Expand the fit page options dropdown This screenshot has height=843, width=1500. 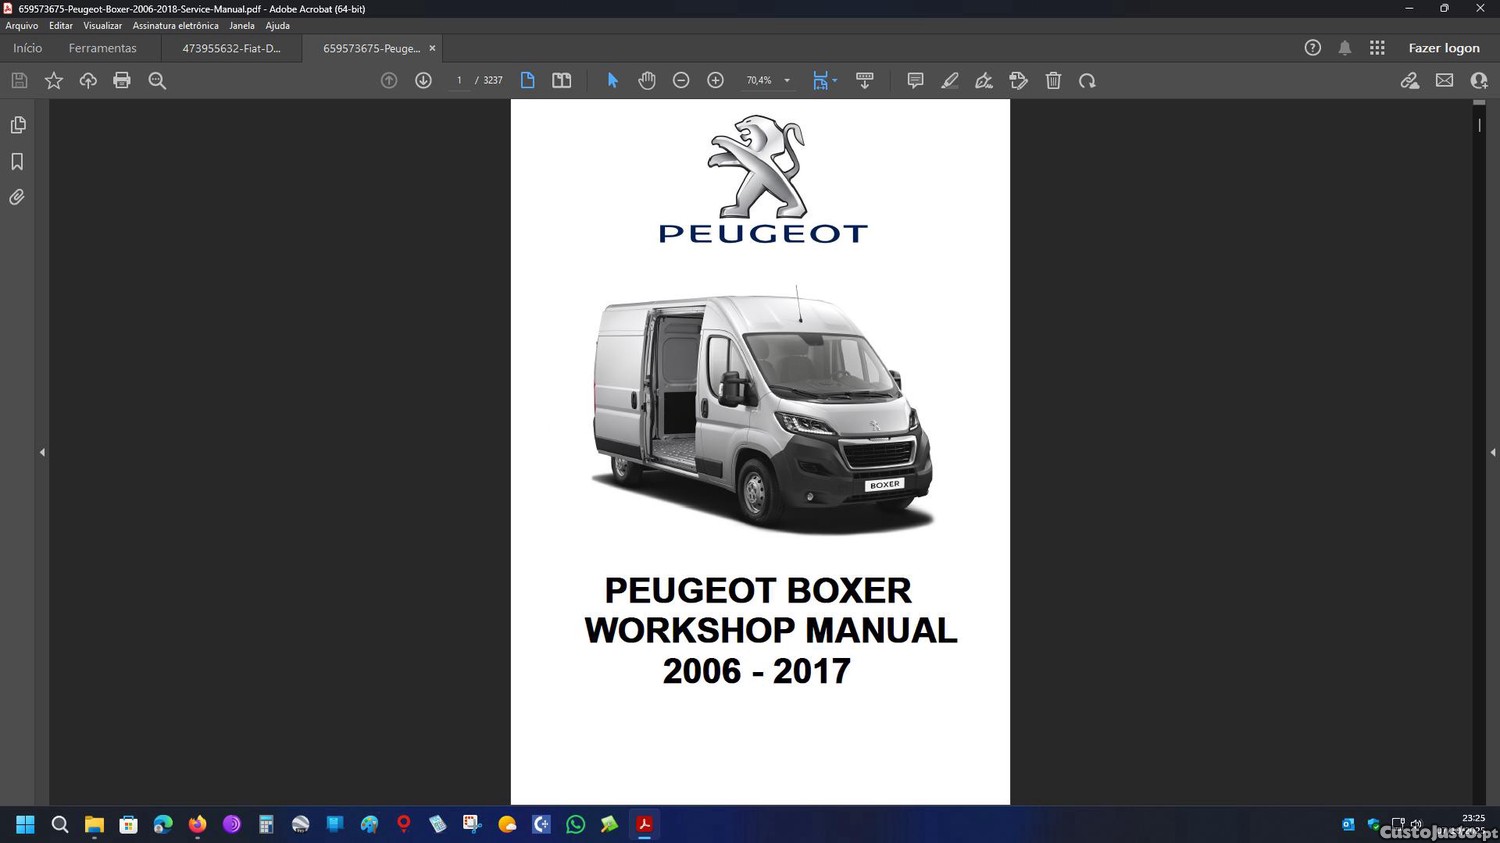pyautogui.click(x=834, y=81)
